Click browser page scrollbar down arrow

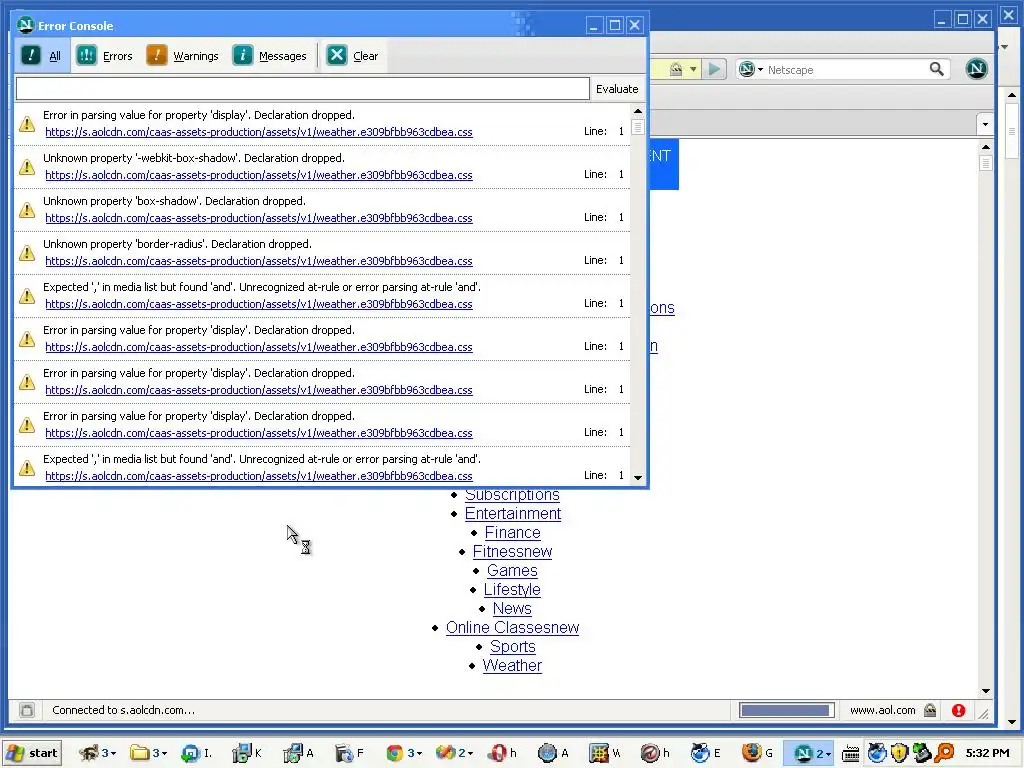pyautogui.click(x=985, y=691)
